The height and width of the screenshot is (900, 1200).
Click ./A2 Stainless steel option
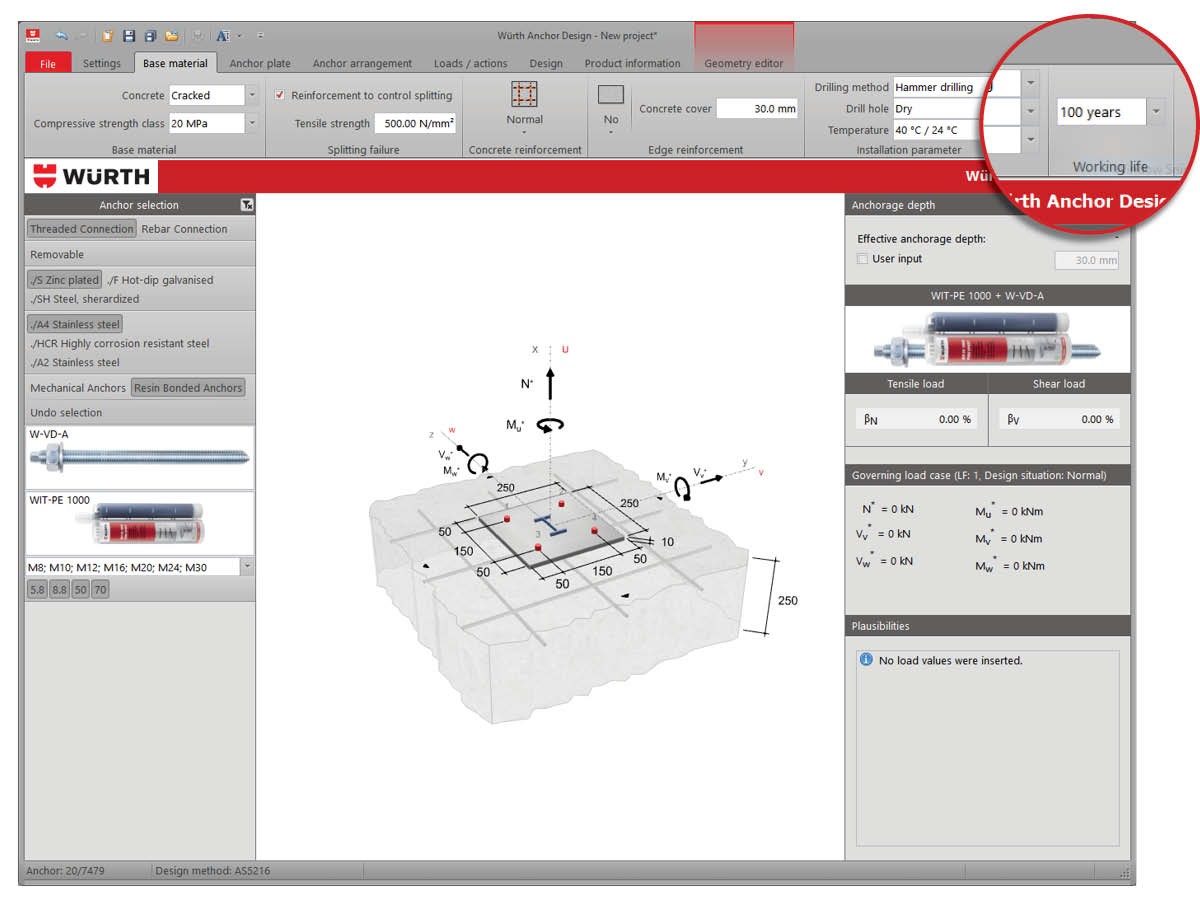[x=75, y=363]
